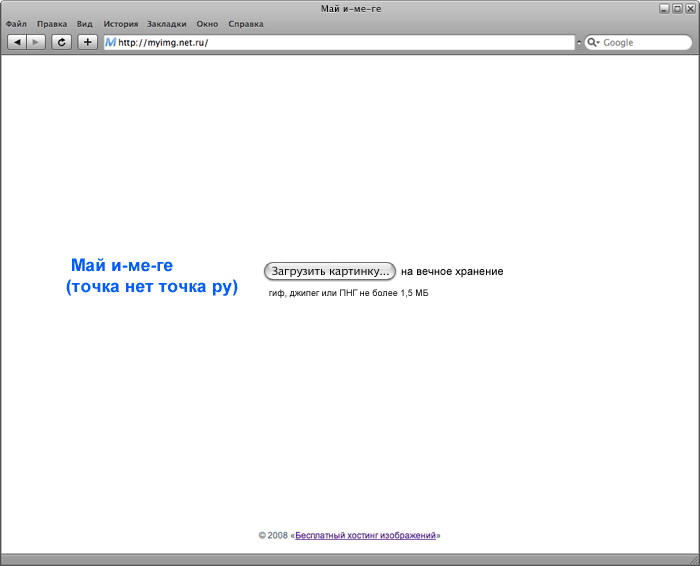
Task: Click the blue Май и-ме-ге site title
Action: point(122,266)
